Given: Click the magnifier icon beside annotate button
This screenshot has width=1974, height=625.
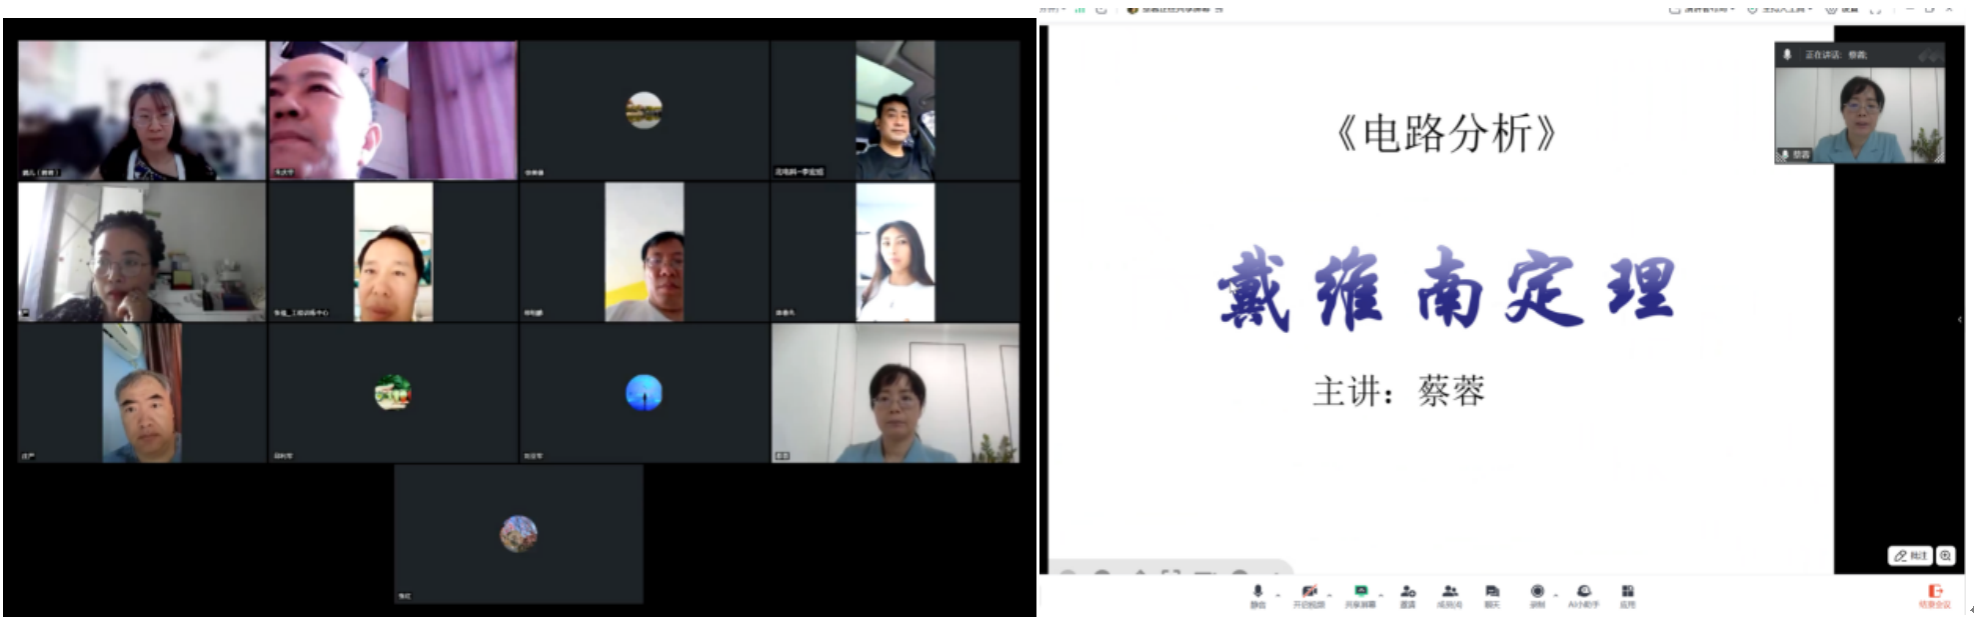Looking at the screenshot, I should (x=1945, y=556).
